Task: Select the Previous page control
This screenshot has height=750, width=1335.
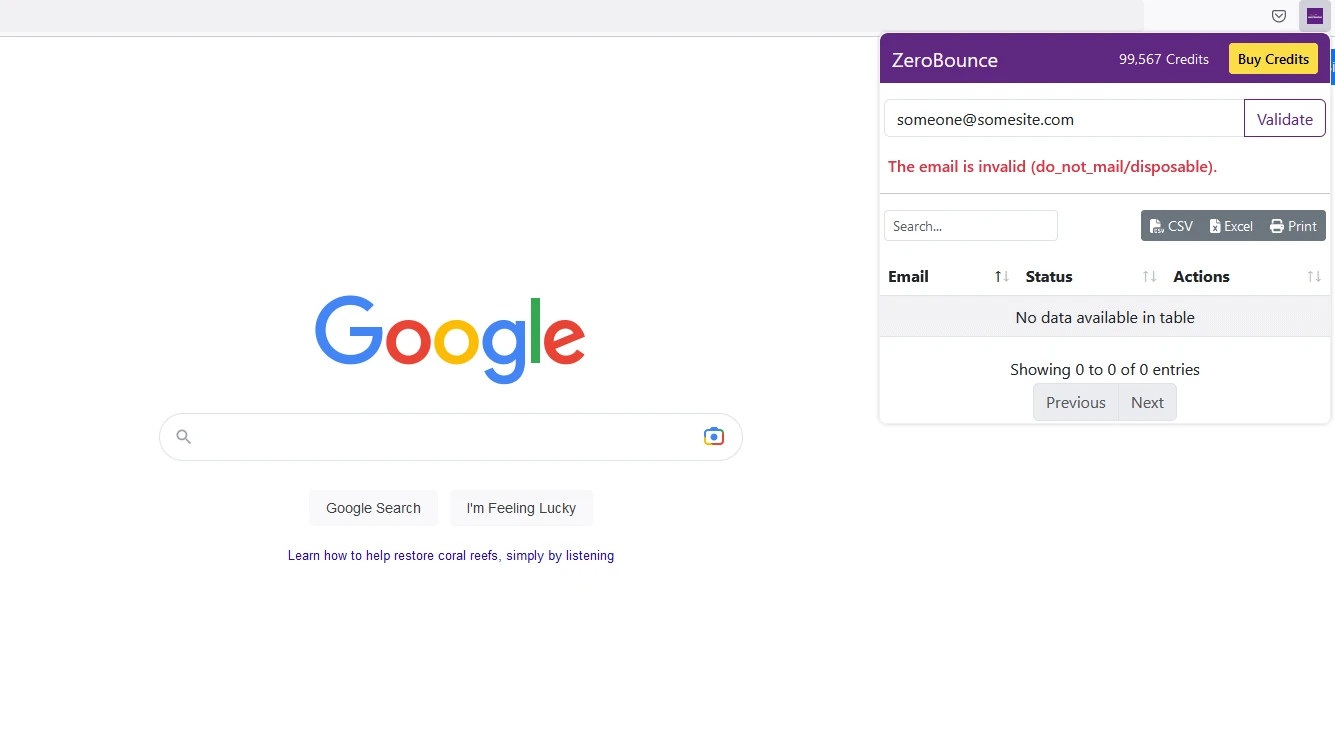Action: [1075, 402]
